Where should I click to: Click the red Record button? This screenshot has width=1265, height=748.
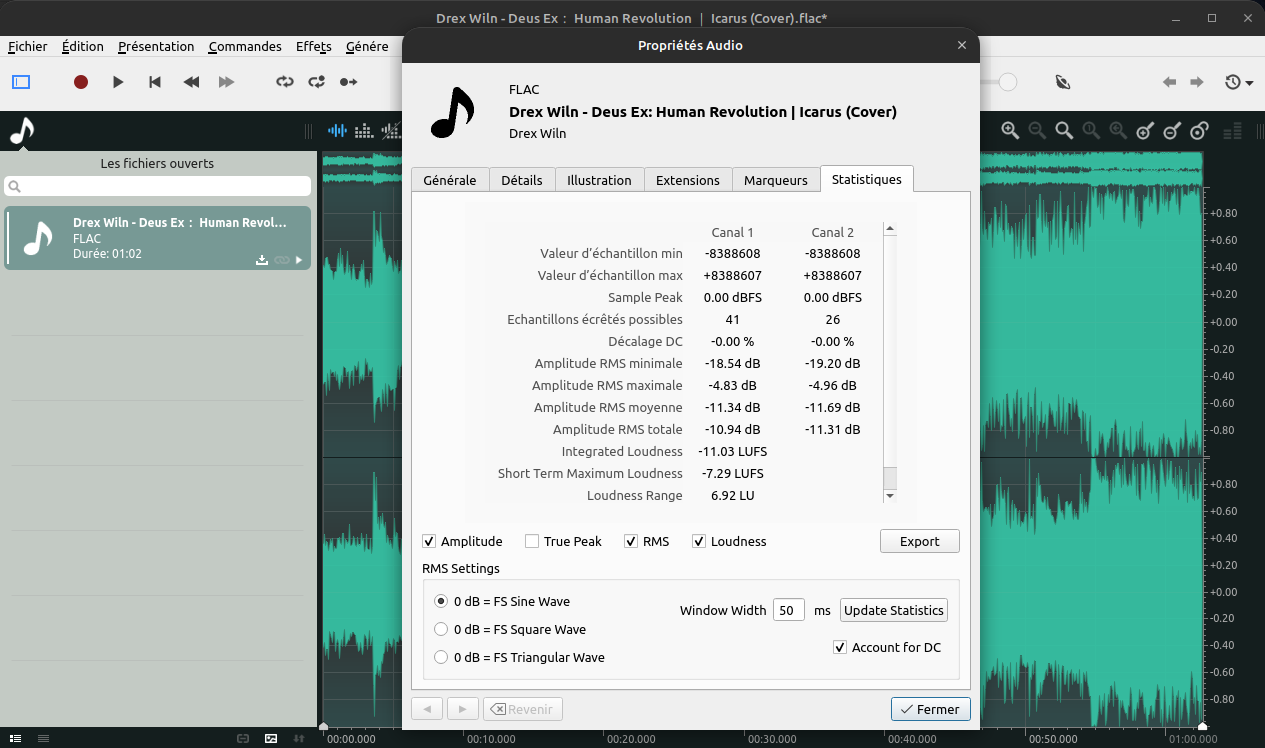[x=81, y=82]
